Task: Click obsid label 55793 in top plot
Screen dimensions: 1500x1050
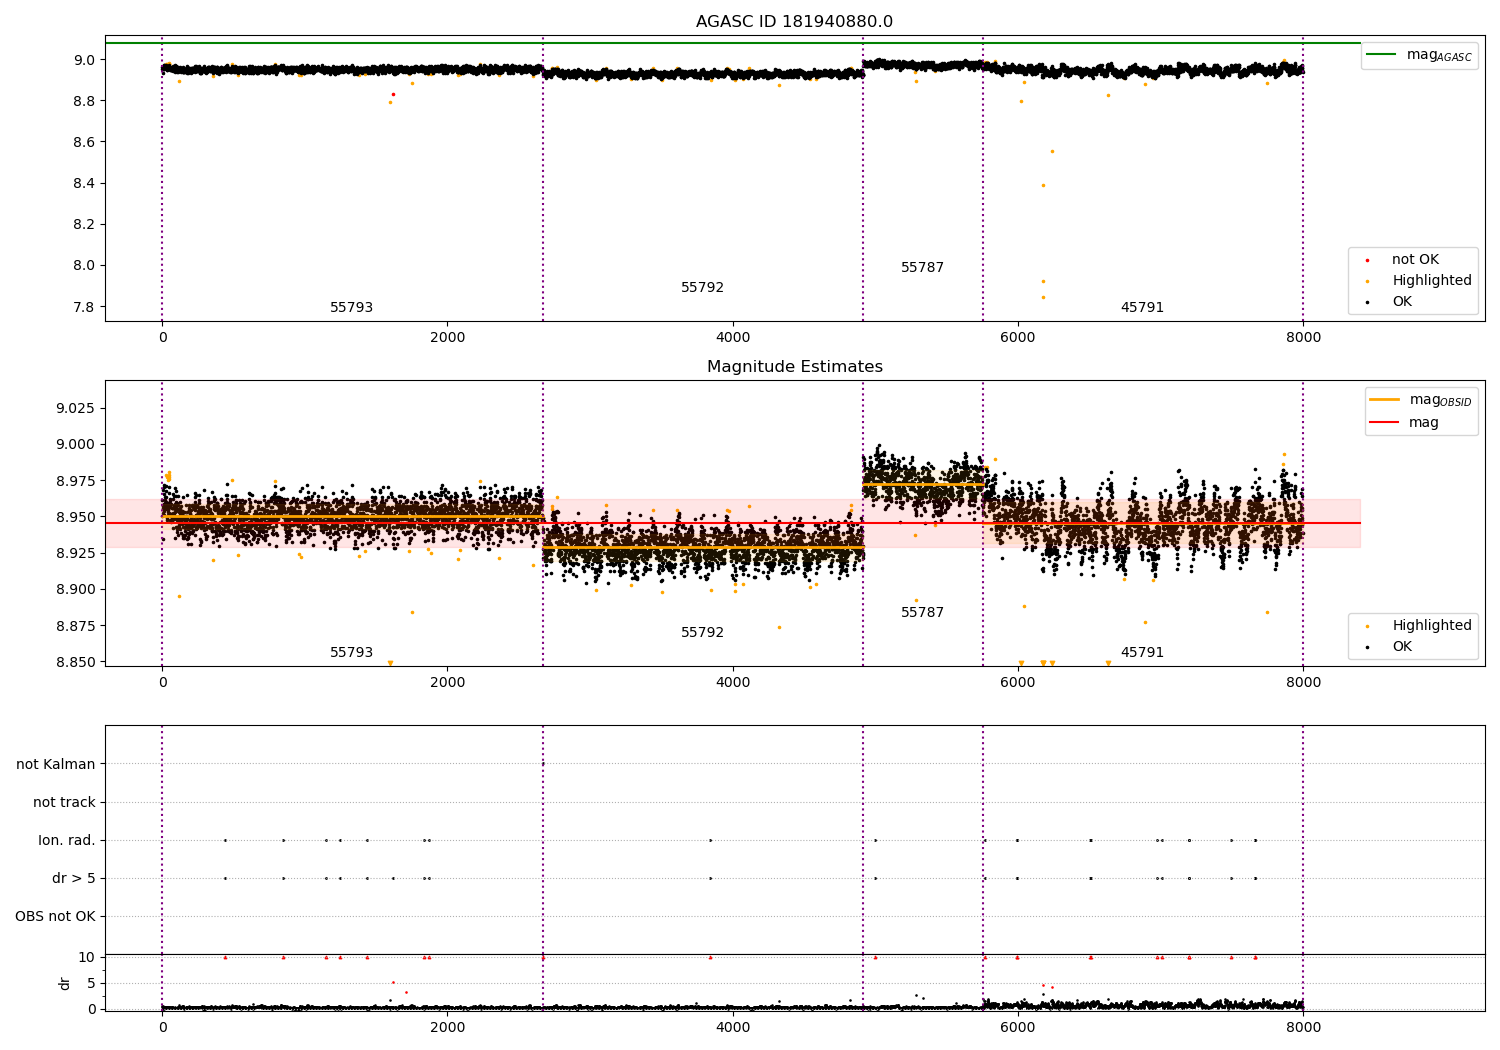Action: pos(351,308)
